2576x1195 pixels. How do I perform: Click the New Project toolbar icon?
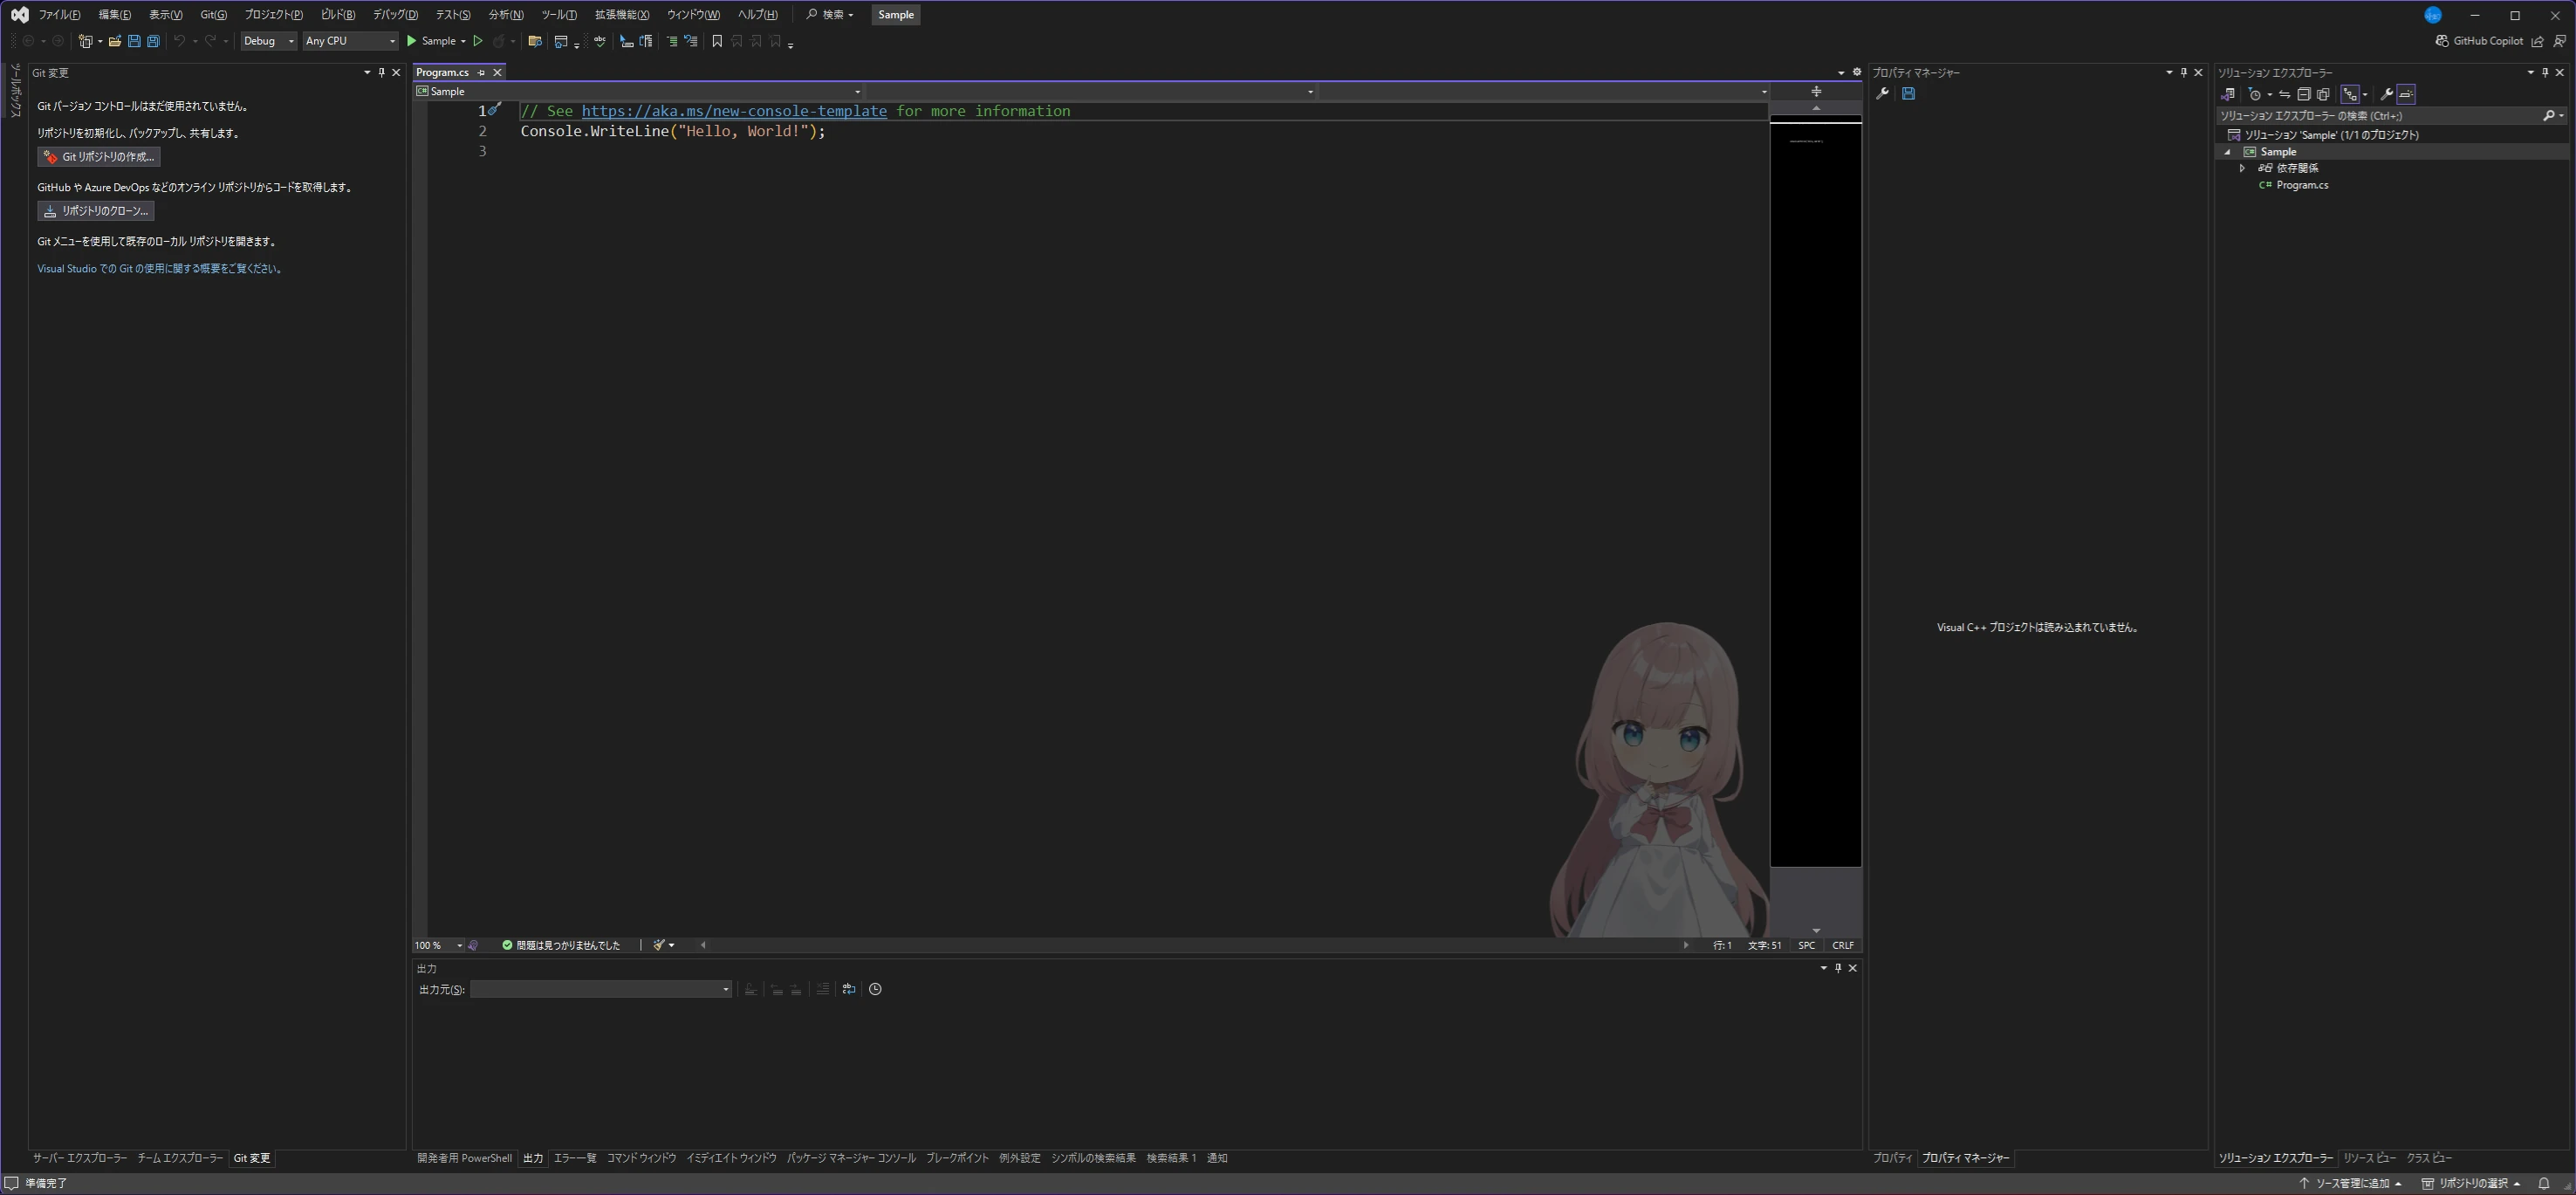coord(86,41)
